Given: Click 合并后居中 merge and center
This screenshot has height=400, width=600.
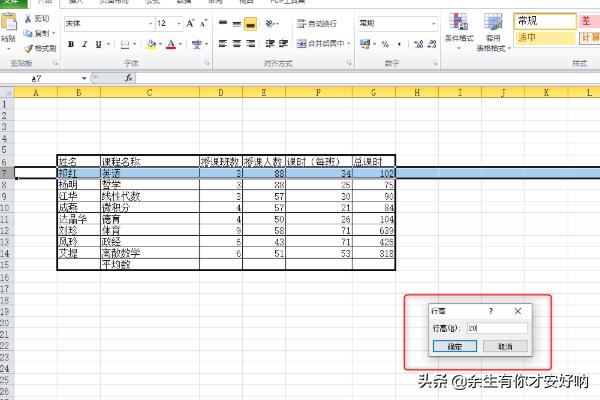Looking at the screenshot, I should click(321, 44).
